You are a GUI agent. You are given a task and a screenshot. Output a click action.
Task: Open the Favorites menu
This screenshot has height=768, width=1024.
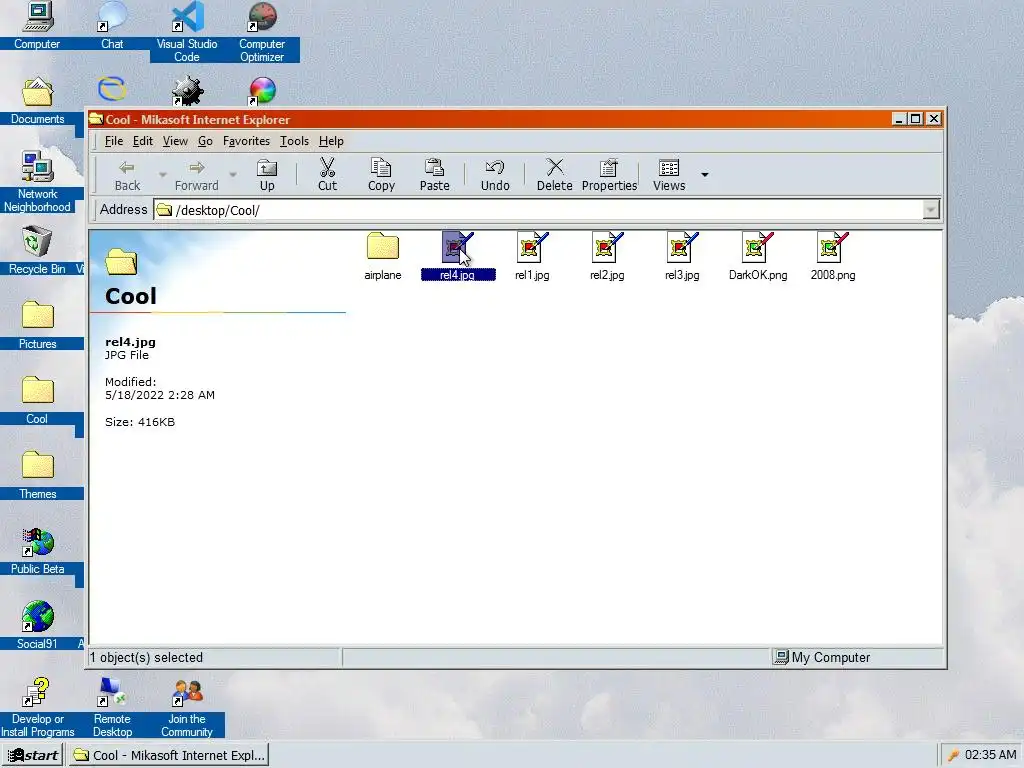246,141
